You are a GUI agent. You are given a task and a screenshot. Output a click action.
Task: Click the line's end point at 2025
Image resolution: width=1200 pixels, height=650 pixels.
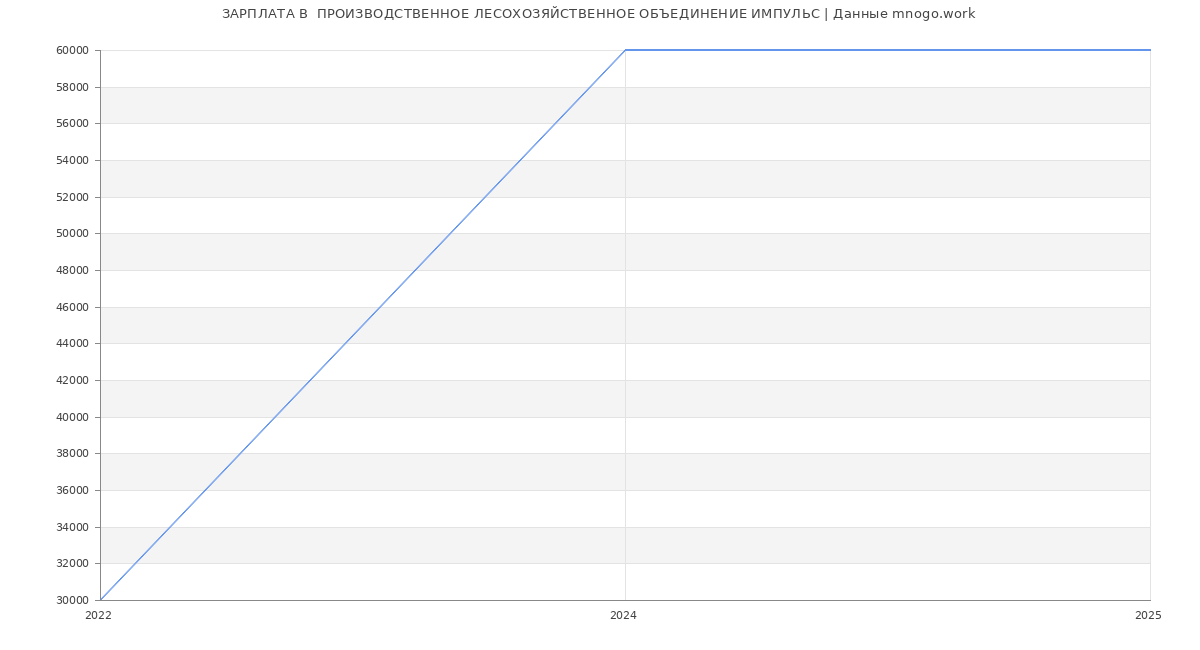click(1150, 50)
